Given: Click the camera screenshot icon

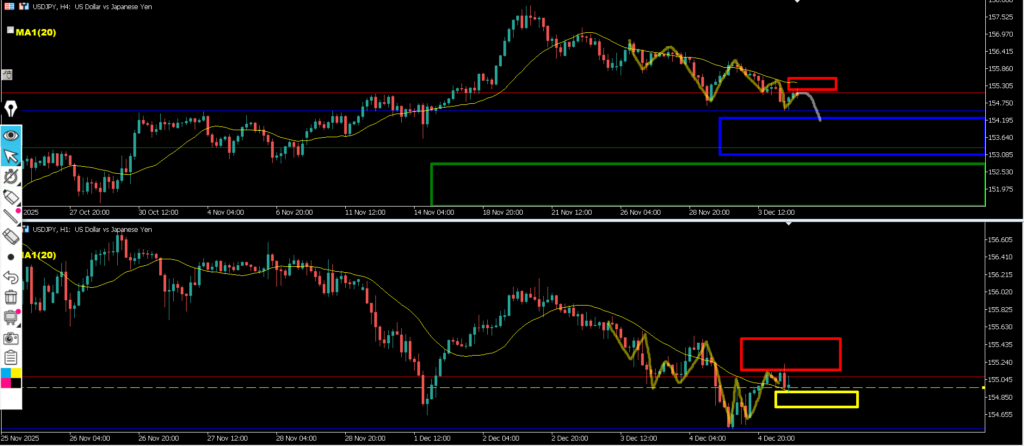Looking at the screenshot, I should click(x=11, y=339).
